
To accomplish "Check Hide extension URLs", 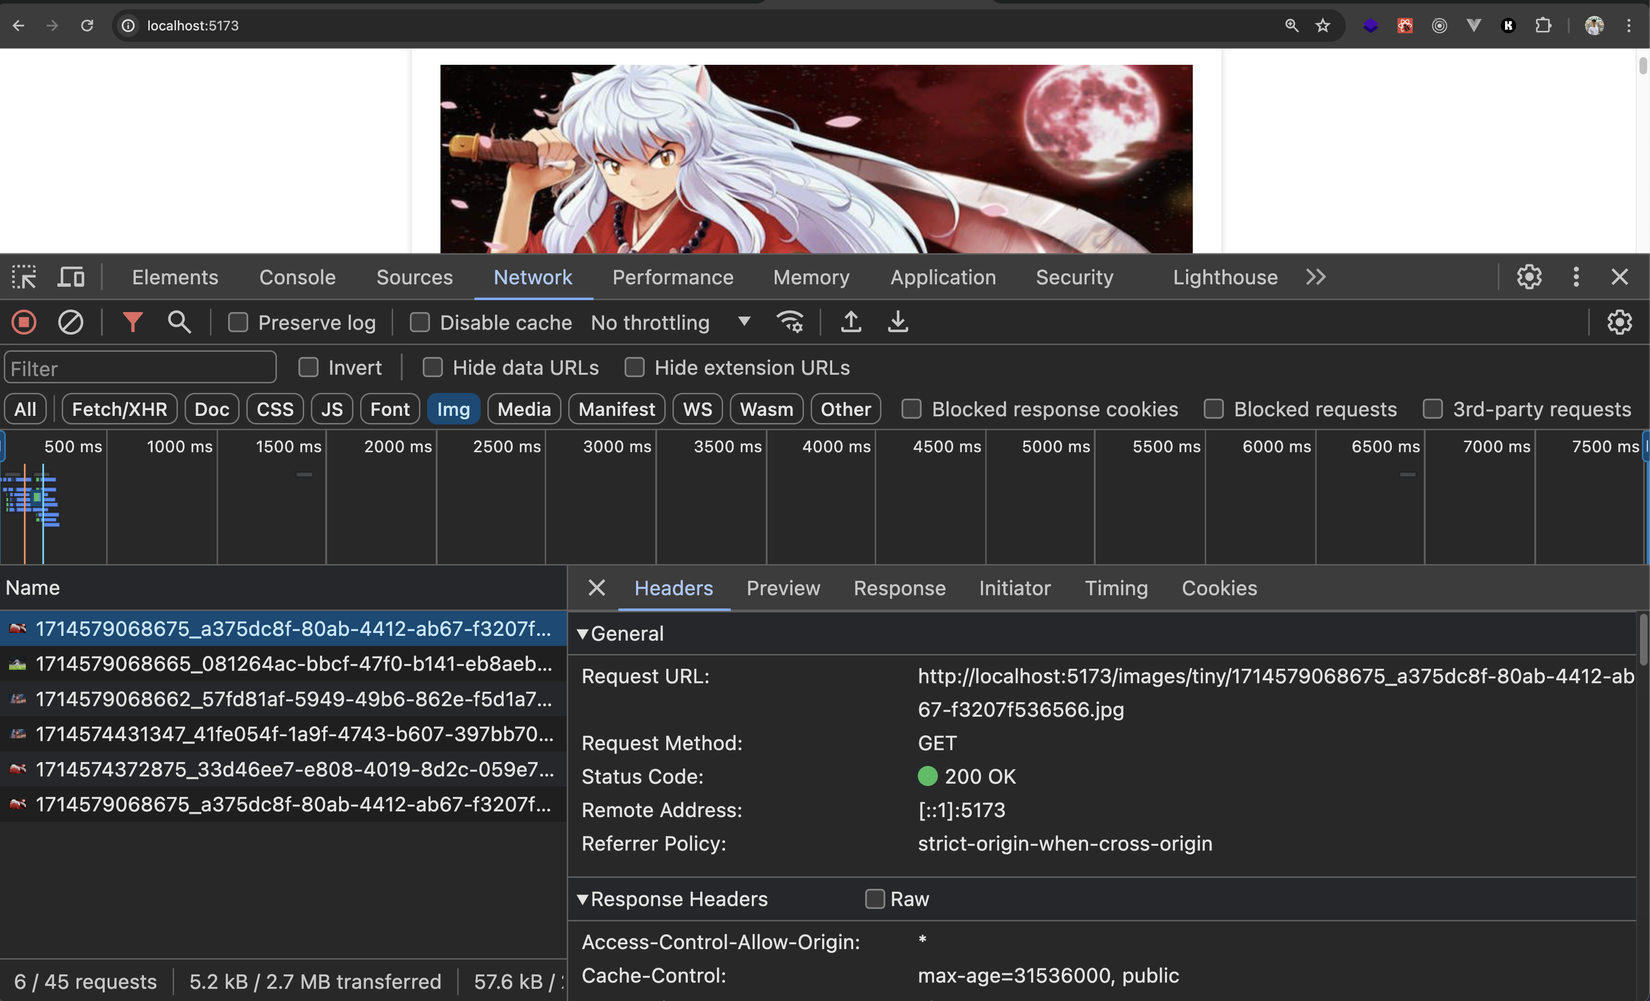I will pos(635,367).
